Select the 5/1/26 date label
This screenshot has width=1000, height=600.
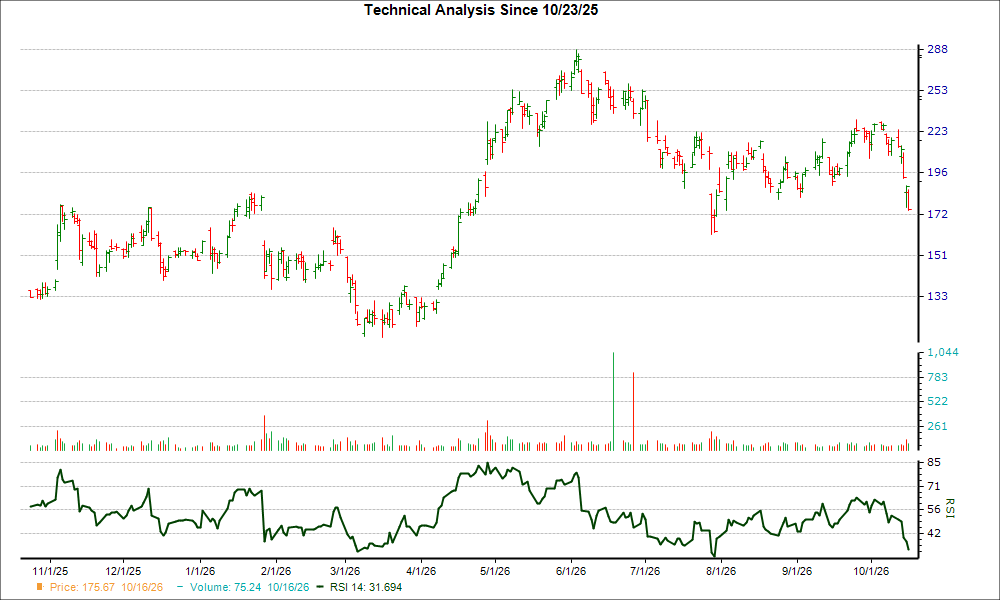tap(495, 571)
